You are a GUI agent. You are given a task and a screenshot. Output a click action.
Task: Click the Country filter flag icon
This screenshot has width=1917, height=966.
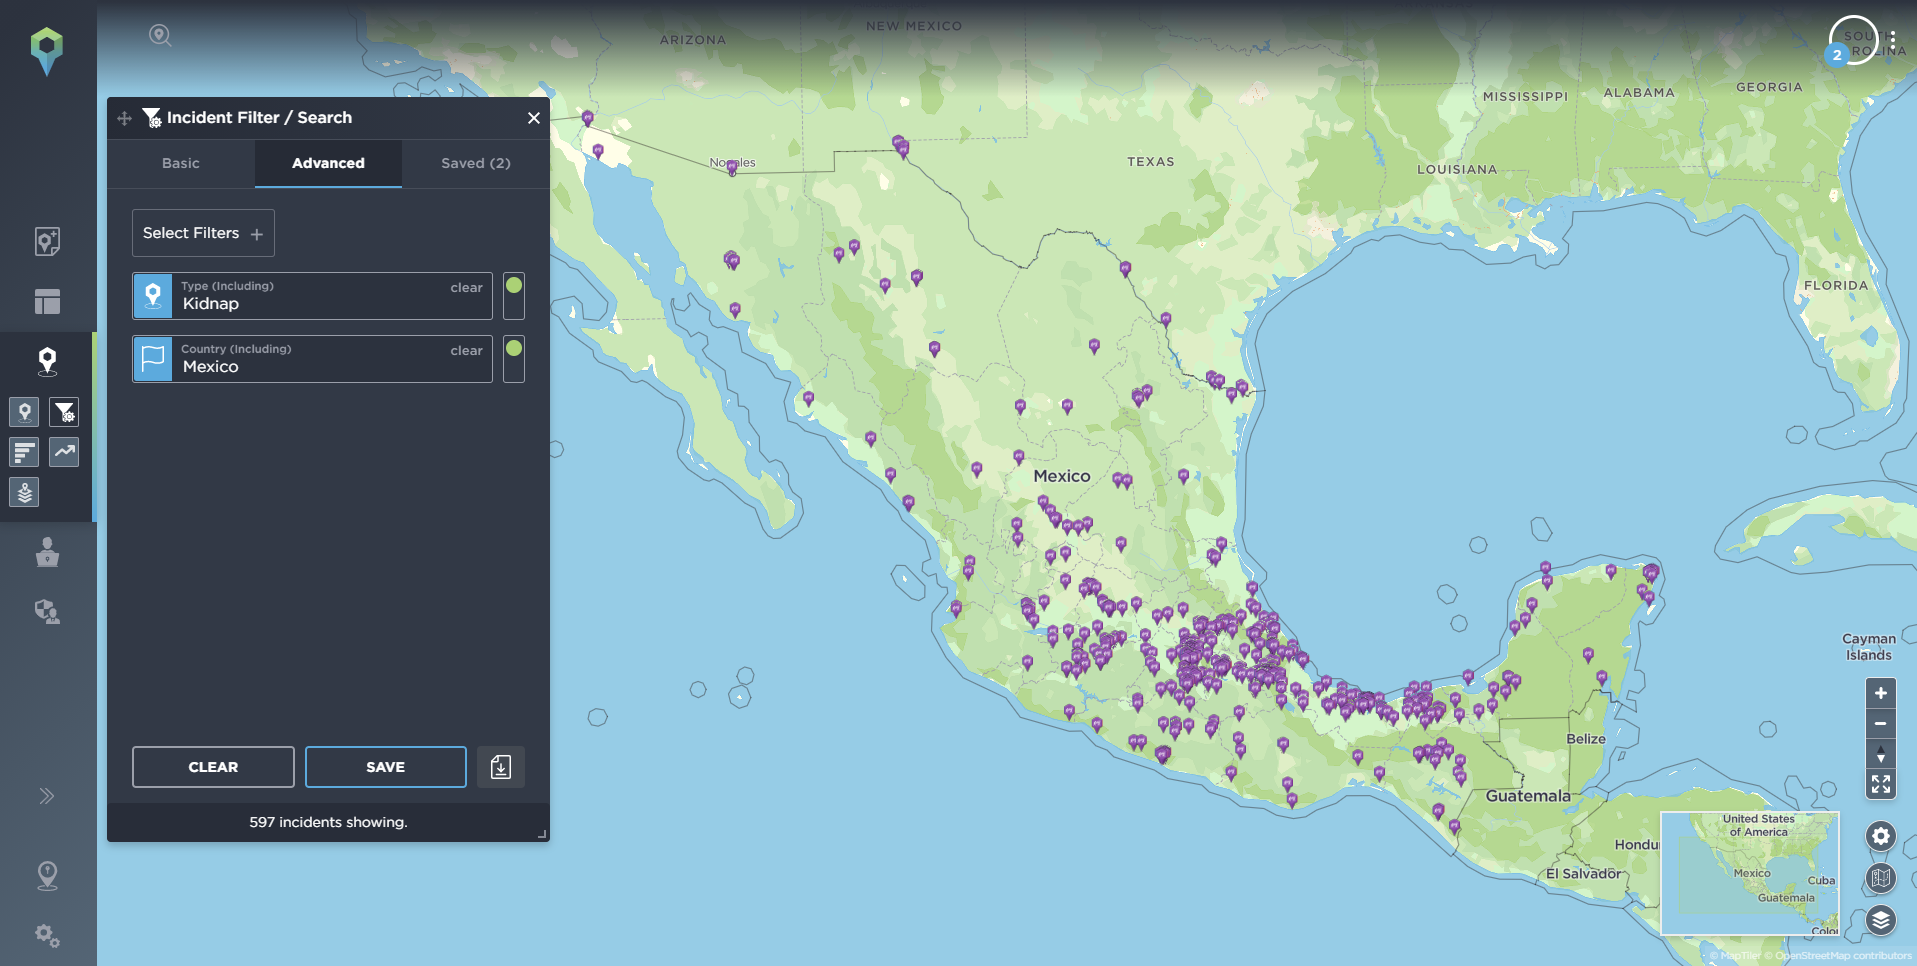tap(153, 359)
